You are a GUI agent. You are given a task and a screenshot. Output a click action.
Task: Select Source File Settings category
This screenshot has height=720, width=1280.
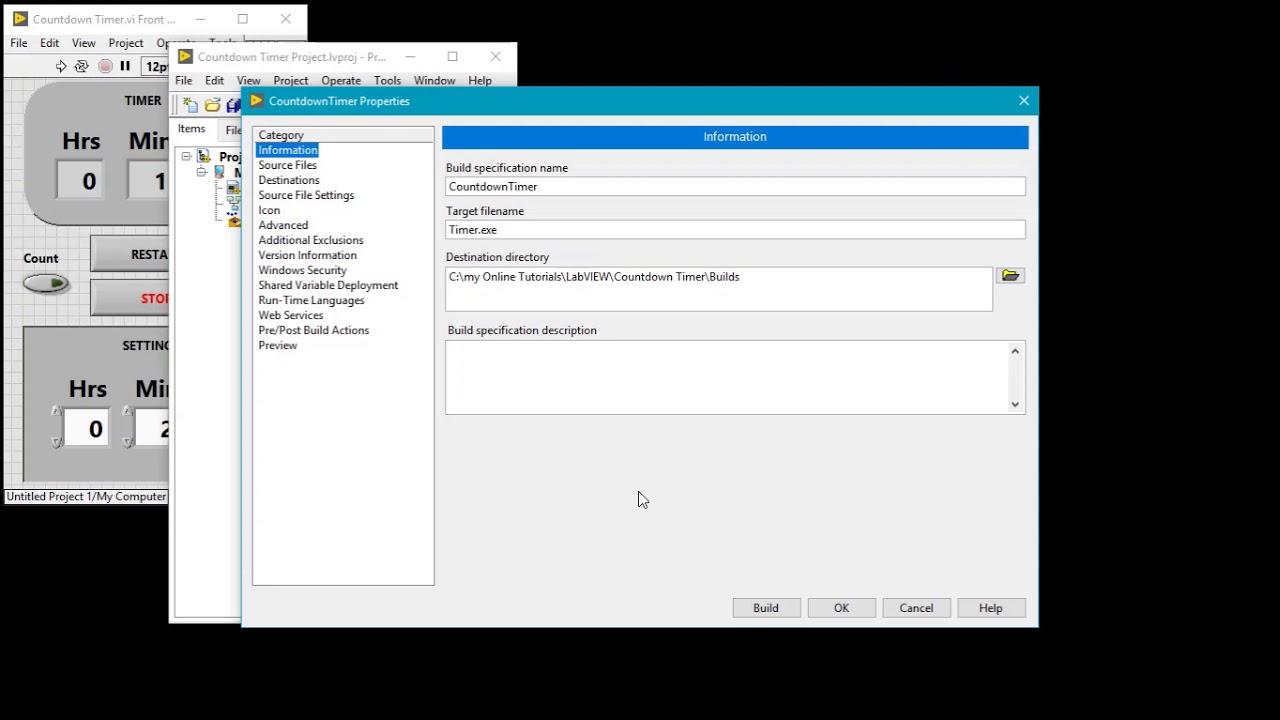[x=306, y=195]
